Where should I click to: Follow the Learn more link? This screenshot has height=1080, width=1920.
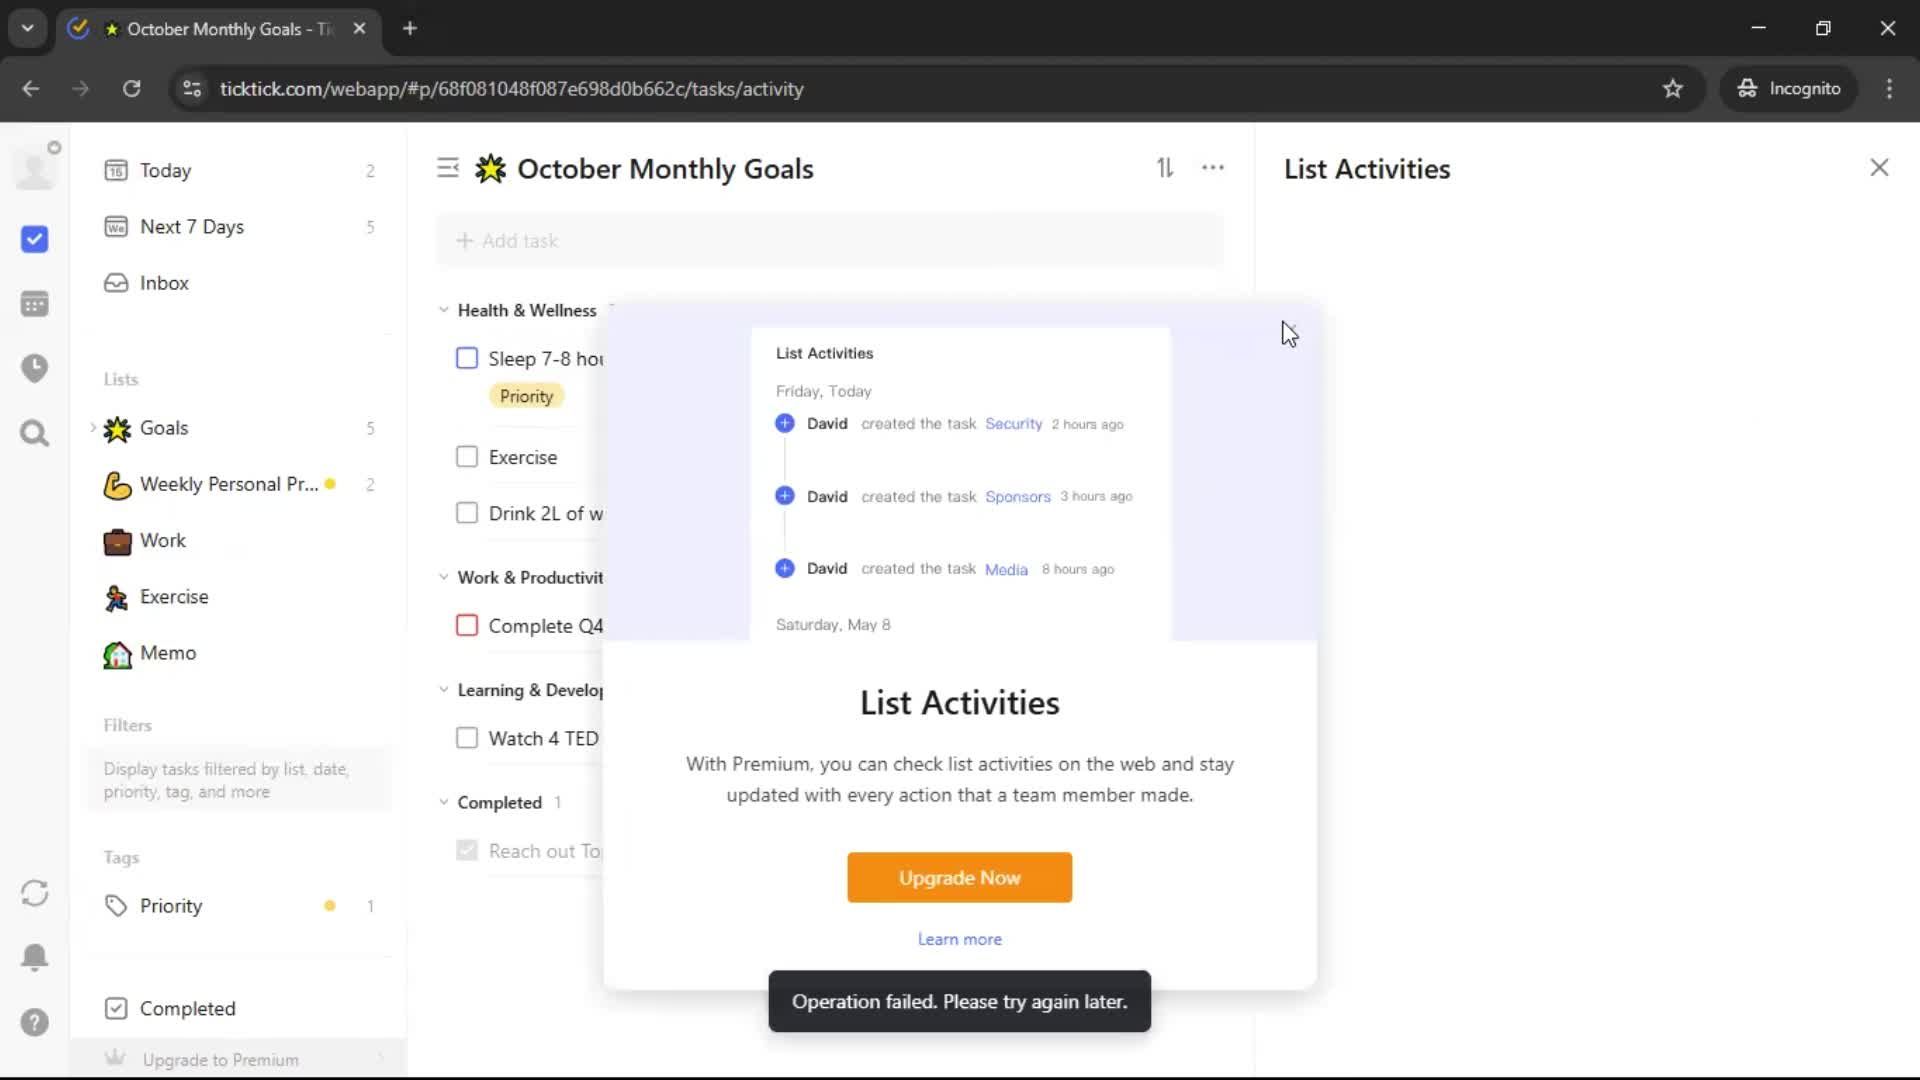[959, 939]
